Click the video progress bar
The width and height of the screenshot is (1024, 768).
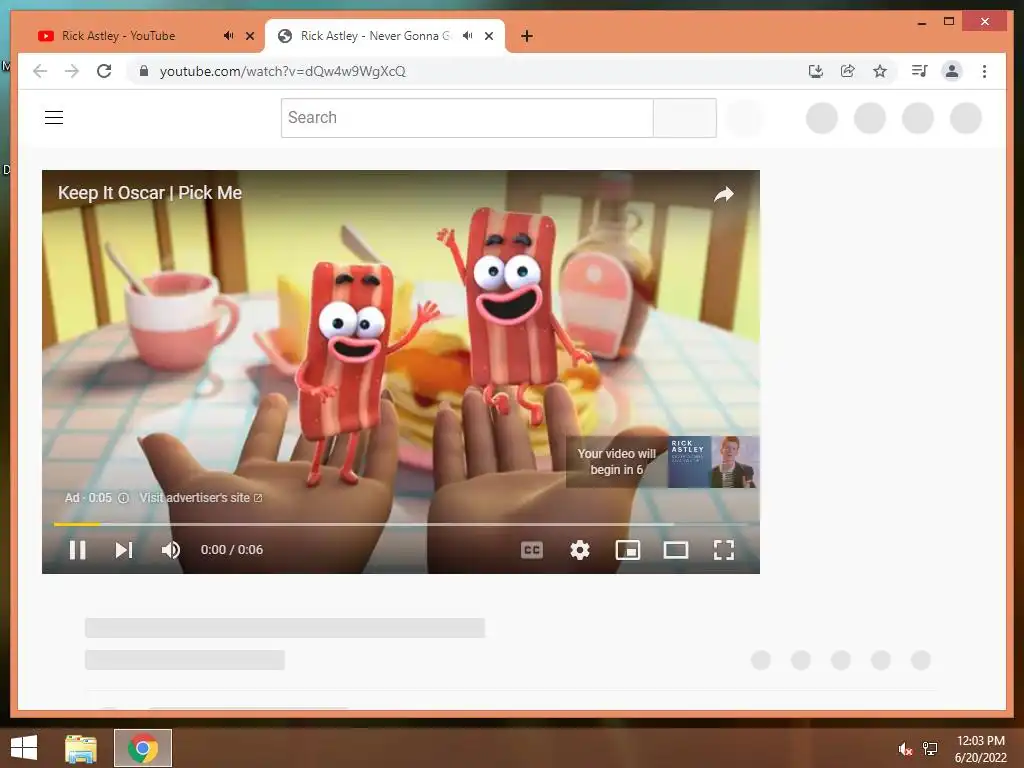click(400, 524)
